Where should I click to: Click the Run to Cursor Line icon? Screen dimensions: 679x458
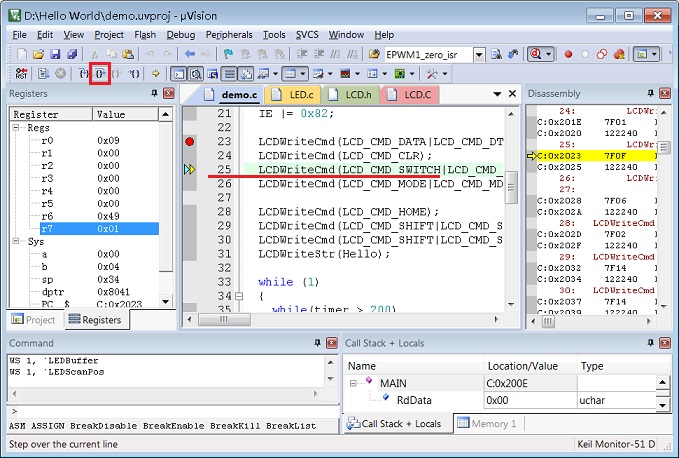coord(135,74)
